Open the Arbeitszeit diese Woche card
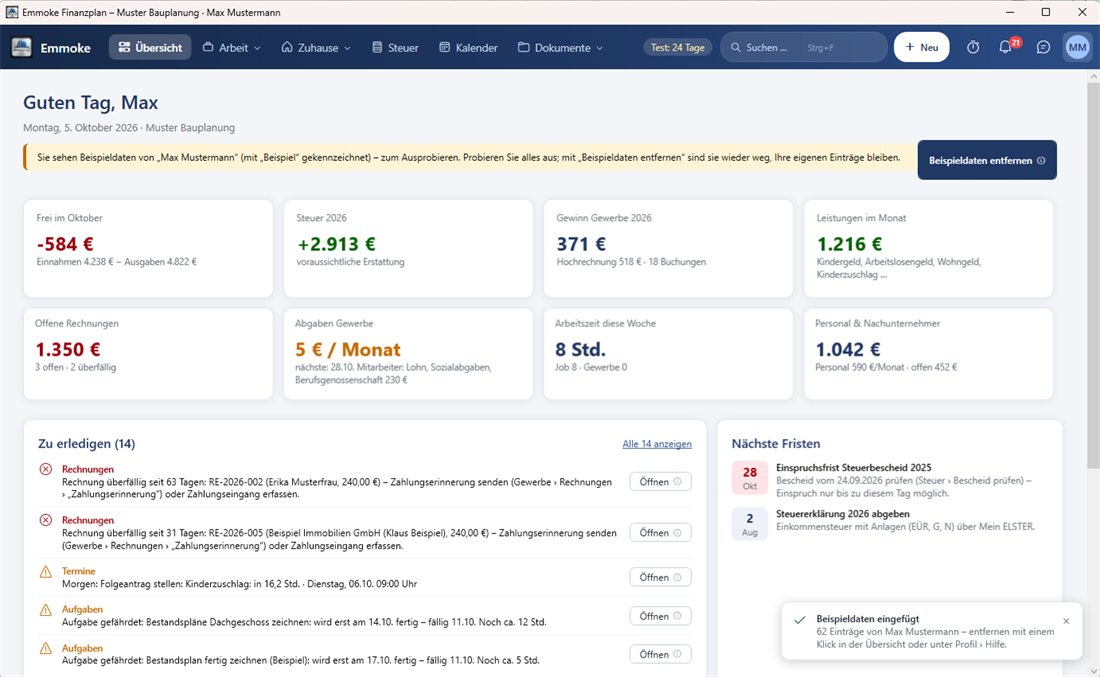The image size is (1100, 677). coord(669,354)
